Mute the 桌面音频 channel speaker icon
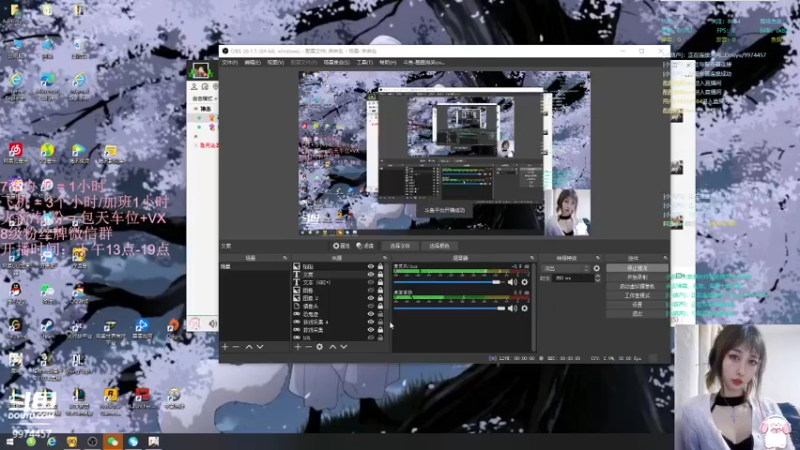This screenshot has width=800, height=450. 512,308
